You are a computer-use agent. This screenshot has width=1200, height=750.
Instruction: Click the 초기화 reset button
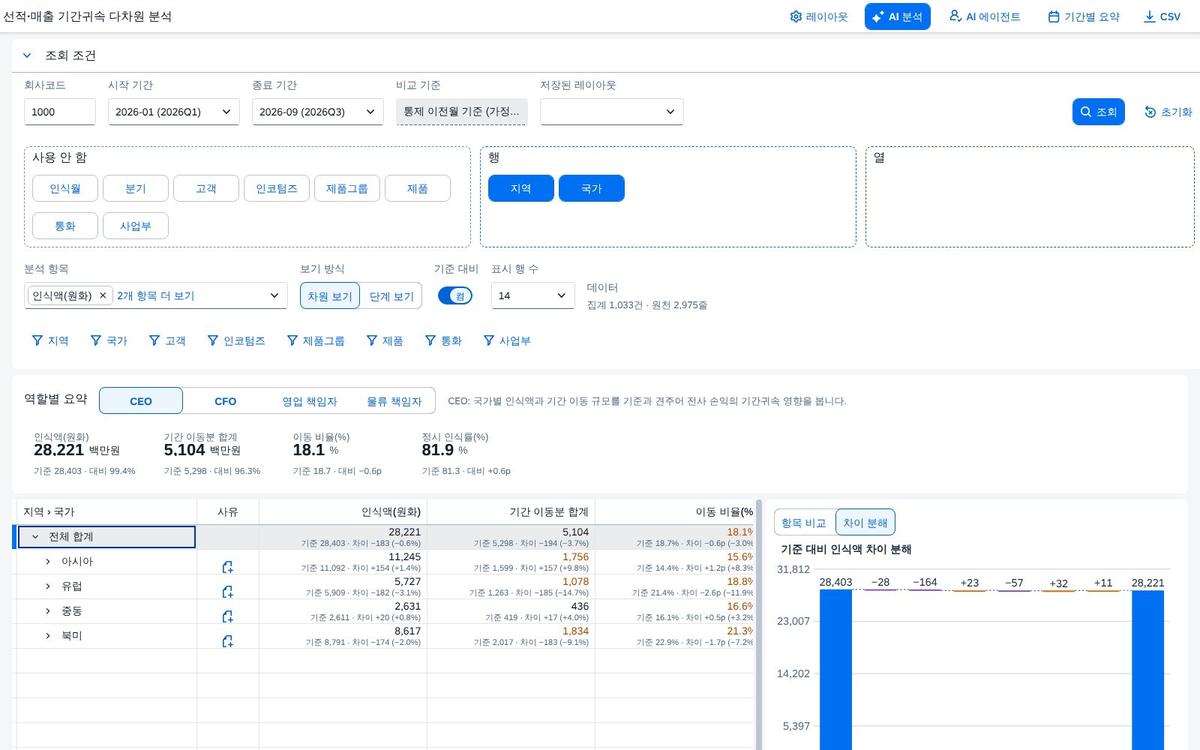[x=1168, y=112]
